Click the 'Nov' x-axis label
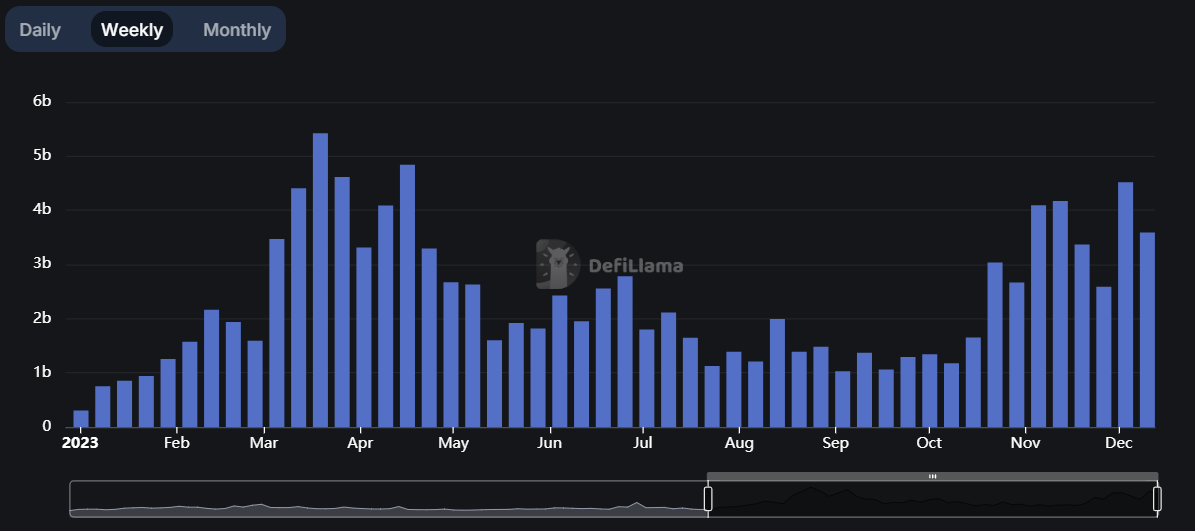 [x=1026, y=443]
